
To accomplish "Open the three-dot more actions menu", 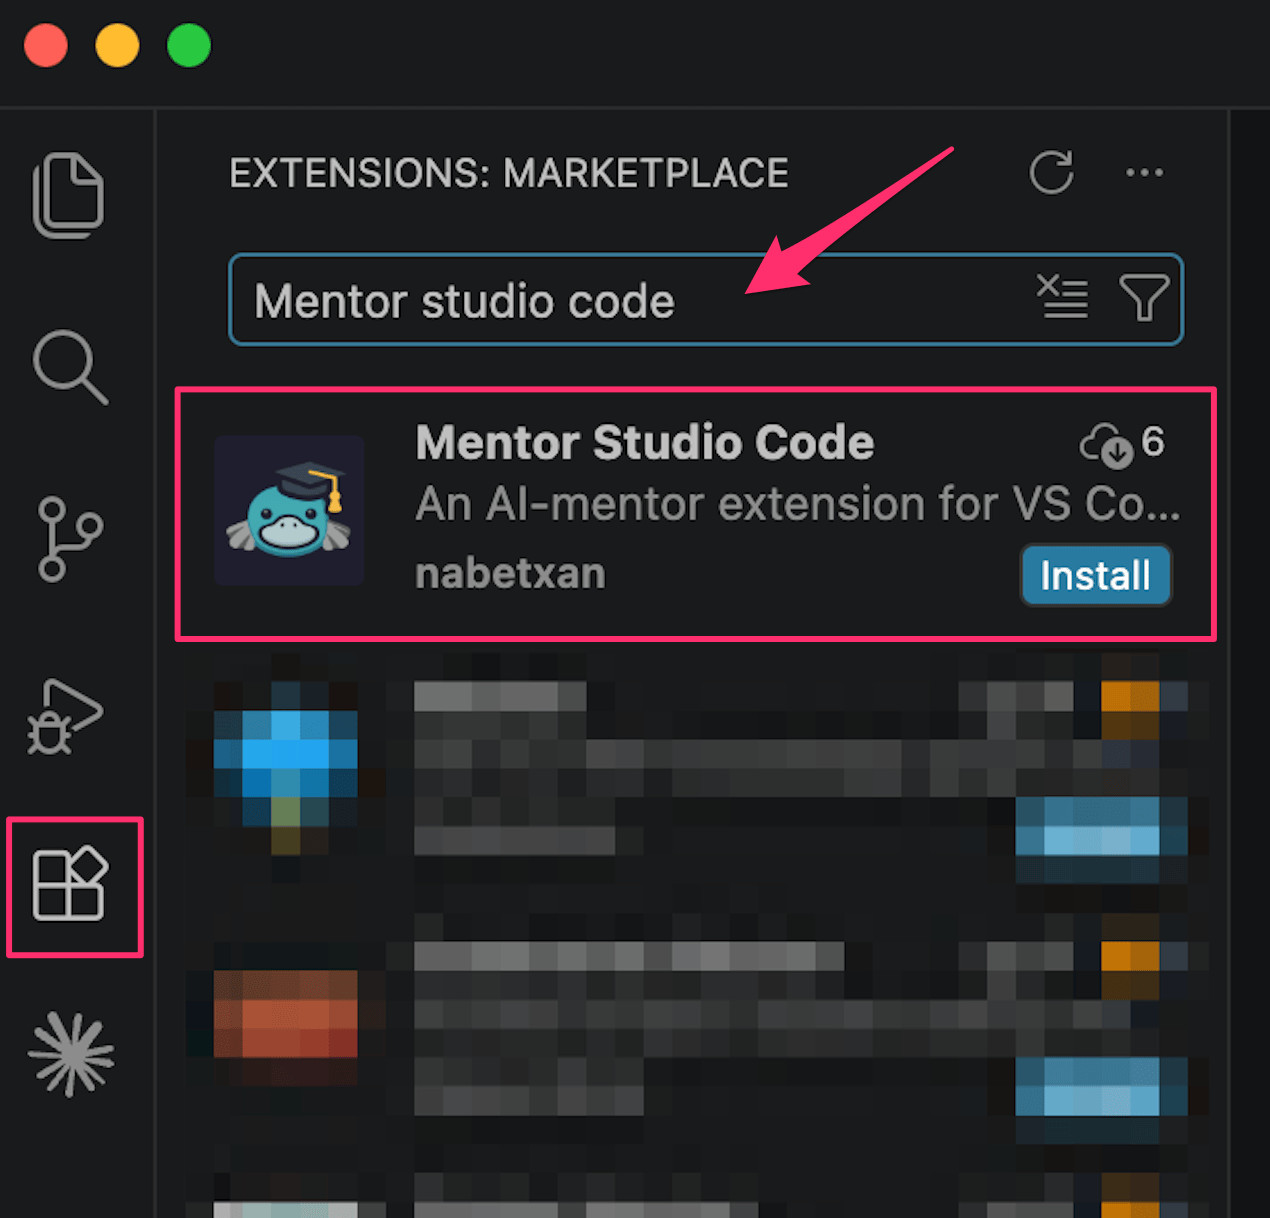I will coord(1144,173).
